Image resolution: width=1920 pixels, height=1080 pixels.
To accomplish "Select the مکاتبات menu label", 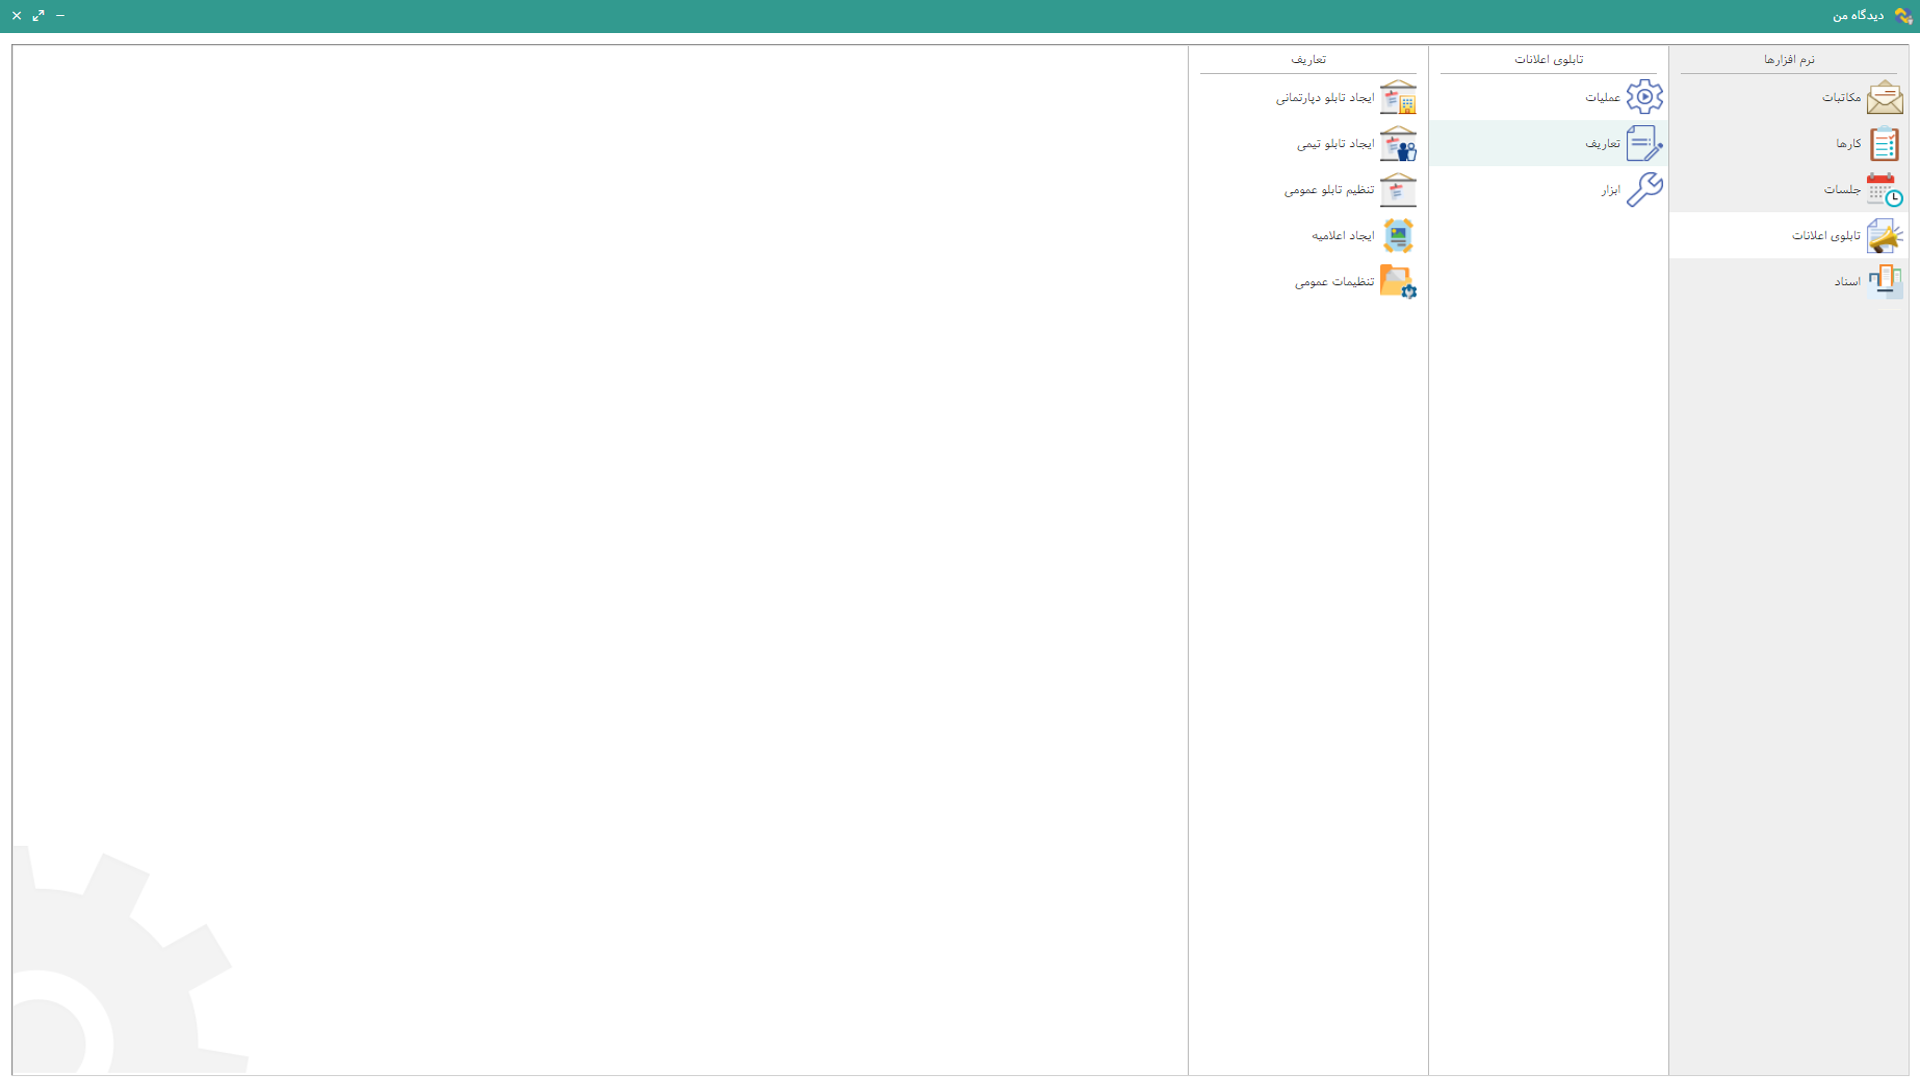I will coord(1841,97).
